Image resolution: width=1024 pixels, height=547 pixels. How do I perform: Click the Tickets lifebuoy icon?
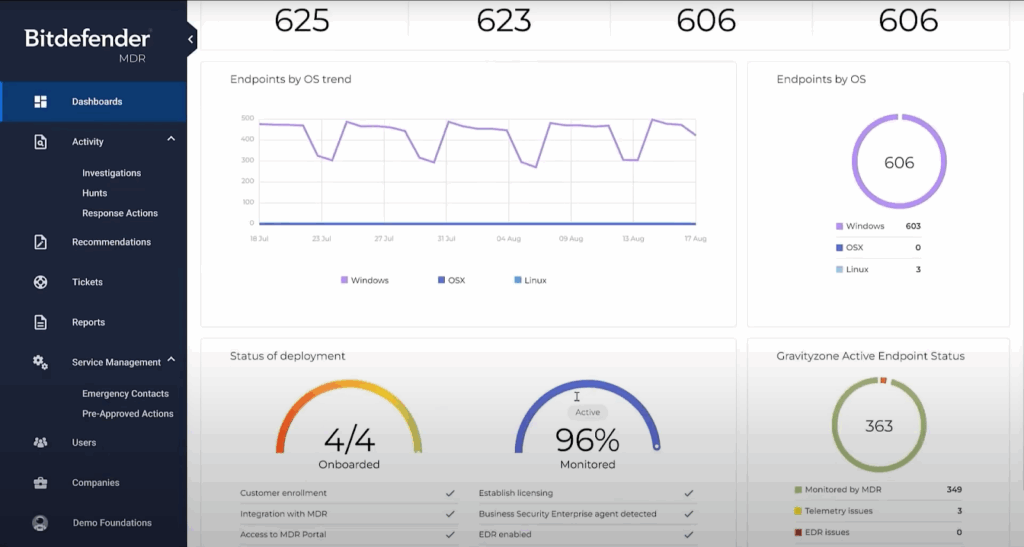[41, 282]
